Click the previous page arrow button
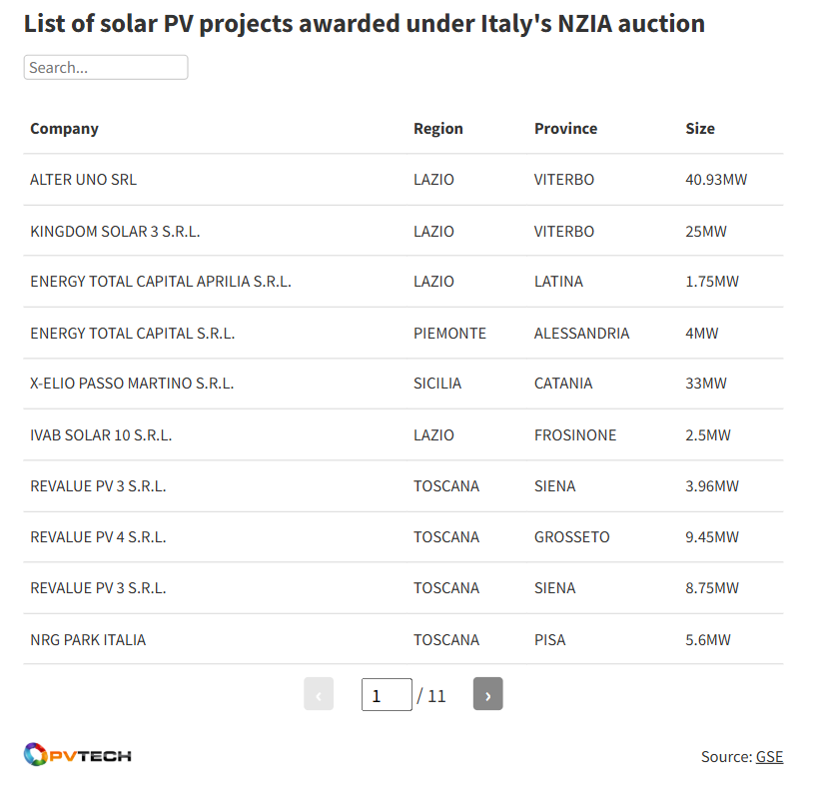Viewport: 819px width, 792px height. click(318, 694)
